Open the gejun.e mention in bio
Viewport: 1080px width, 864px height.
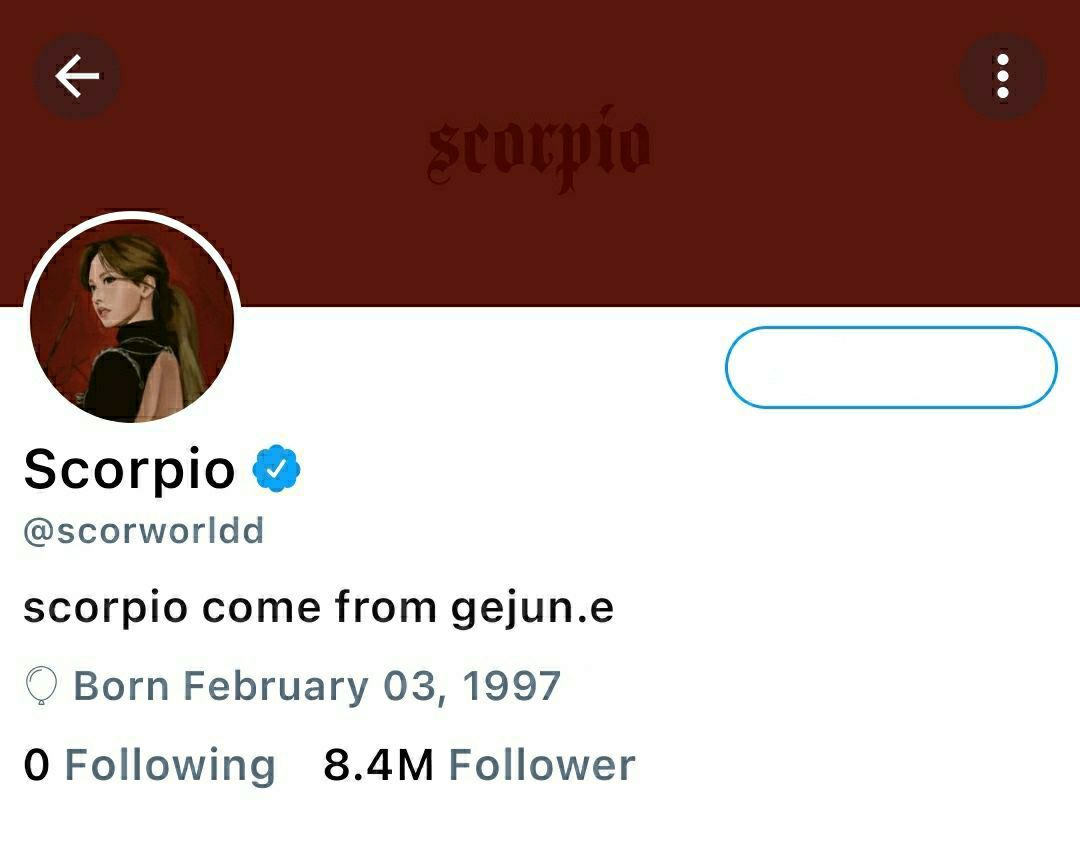point(532,609)
